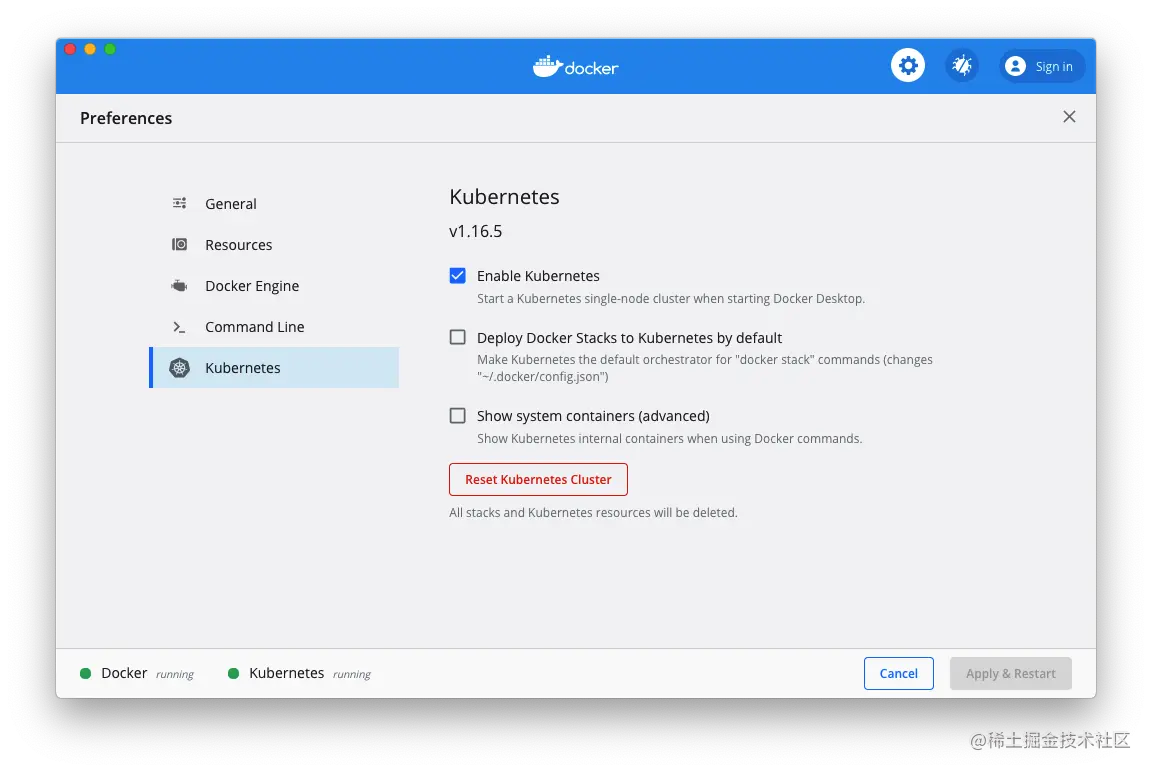Click the macOS red close window button
This screenshot has width=1152, height=772.
(x=71, y=49)
